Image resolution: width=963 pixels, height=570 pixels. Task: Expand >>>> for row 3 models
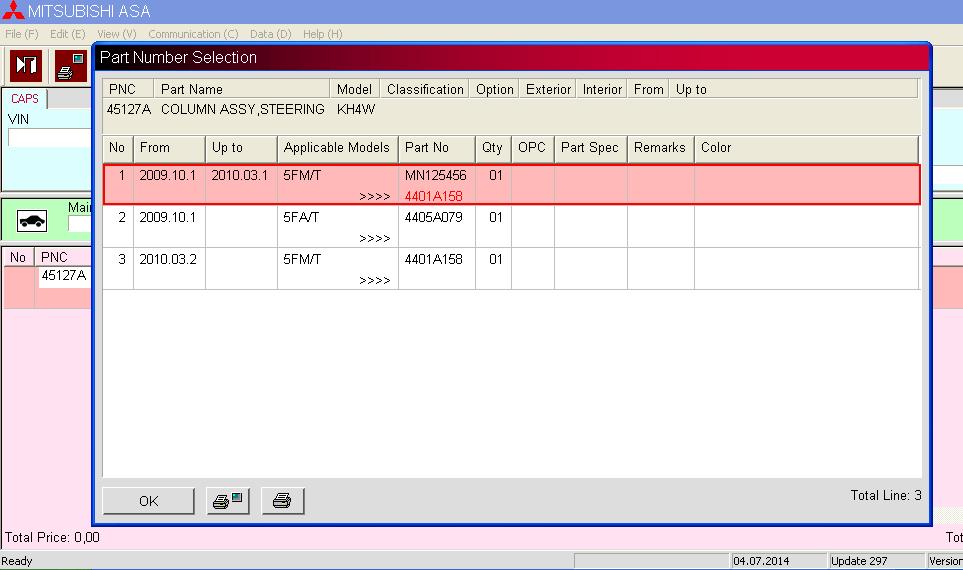374,281
